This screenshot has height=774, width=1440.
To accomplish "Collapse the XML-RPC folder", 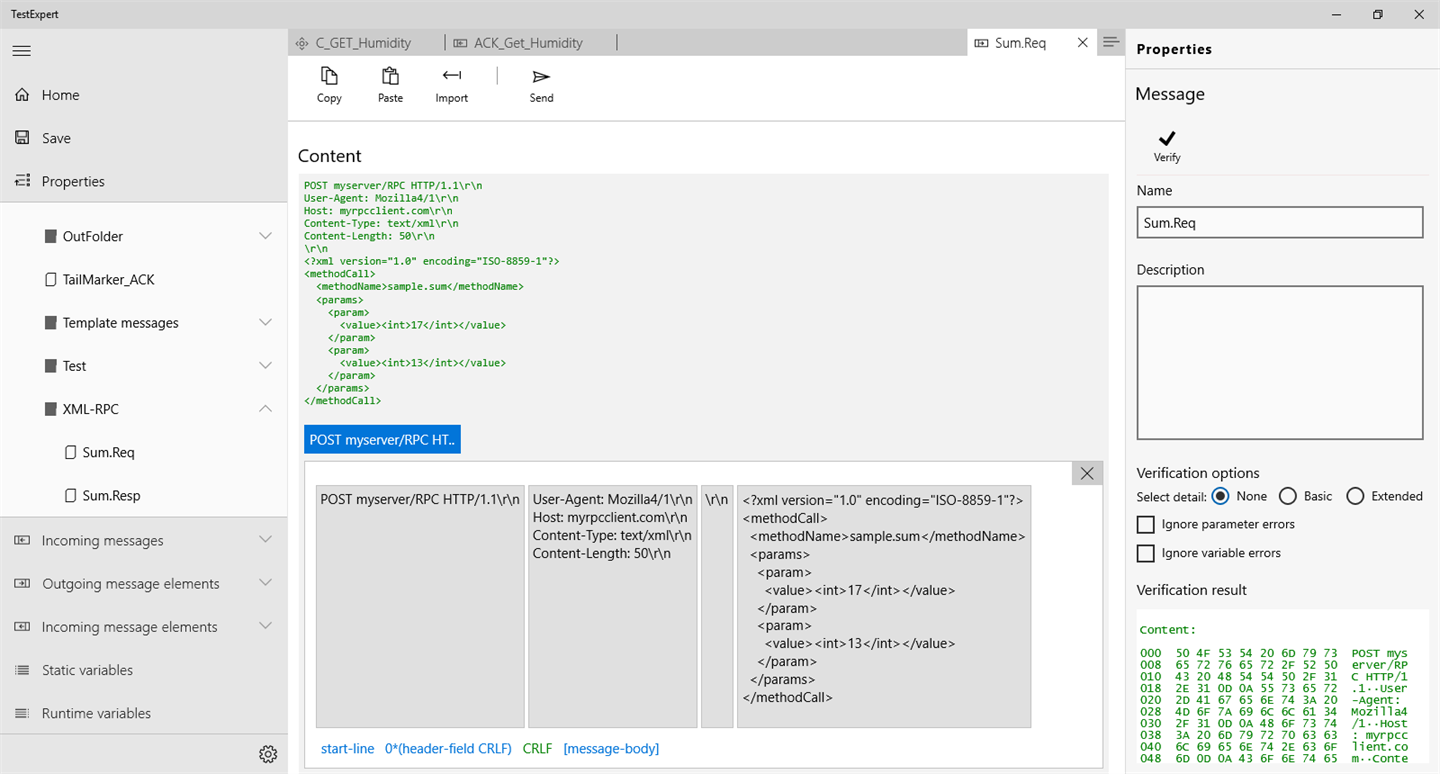I will (265, 409).
